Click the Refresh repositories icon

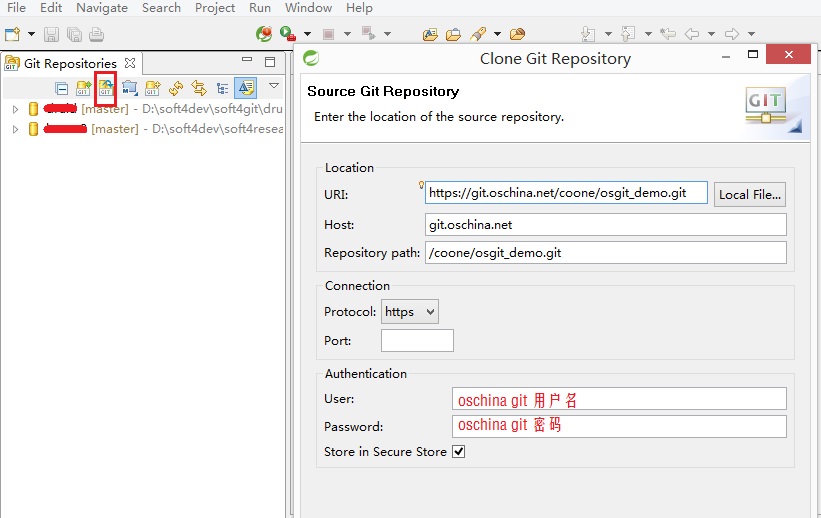click(176, 88)
